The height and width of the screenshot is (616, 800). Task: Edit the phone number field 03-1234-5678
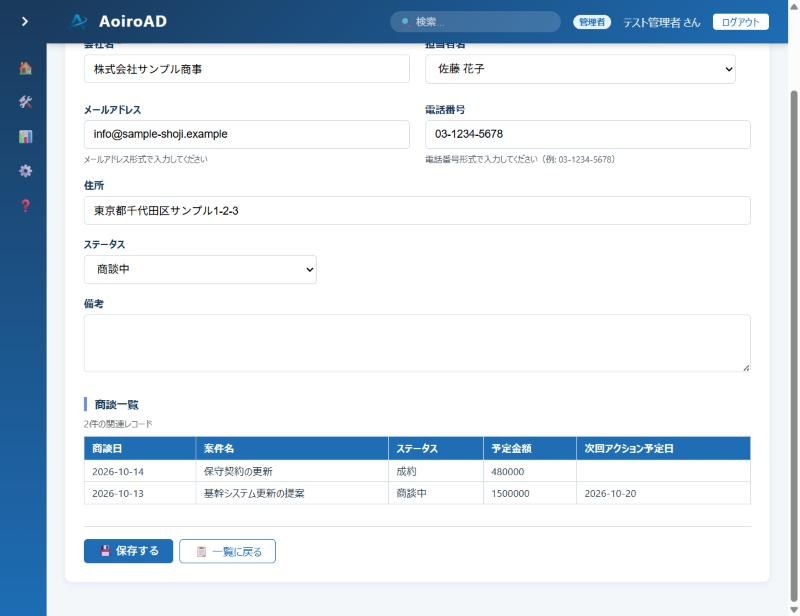click(588, 134)
